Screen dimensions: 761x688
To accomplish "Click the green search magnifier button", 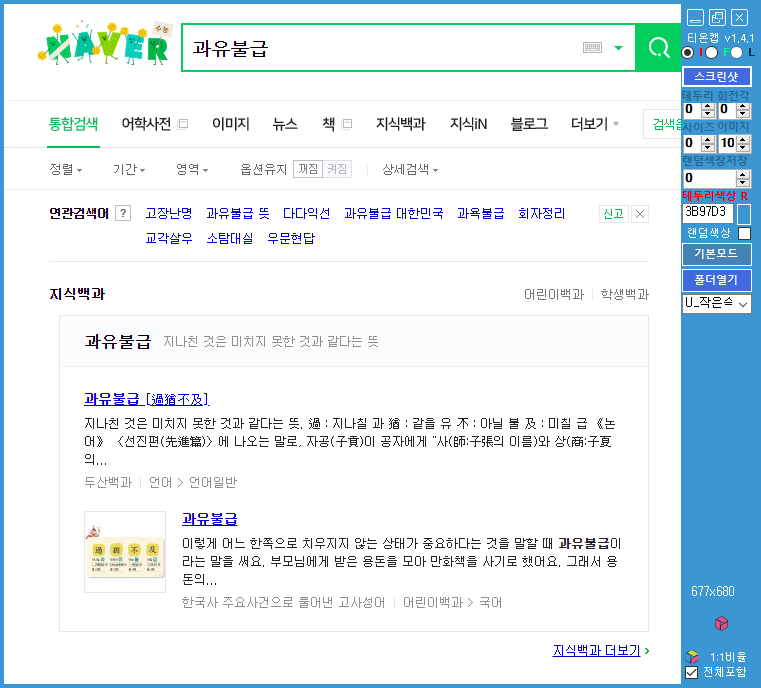I will (x=658, y=48).
